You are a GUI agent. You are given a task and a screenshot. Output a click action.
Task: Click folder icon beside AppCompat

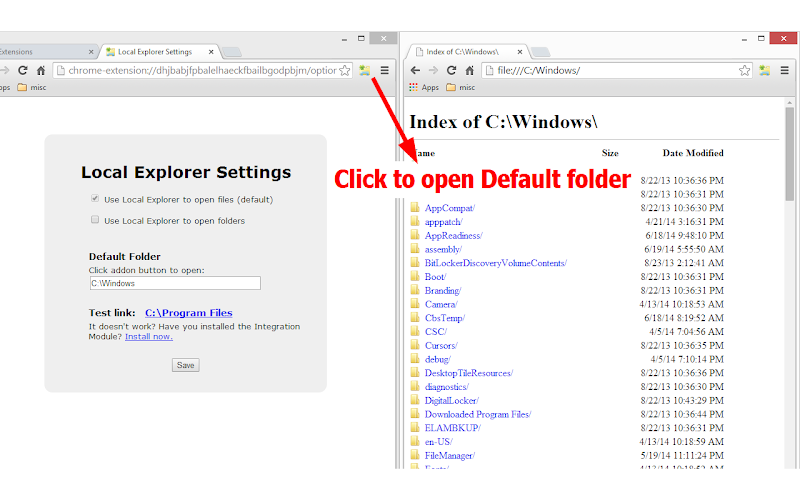[x=415, y=207]
